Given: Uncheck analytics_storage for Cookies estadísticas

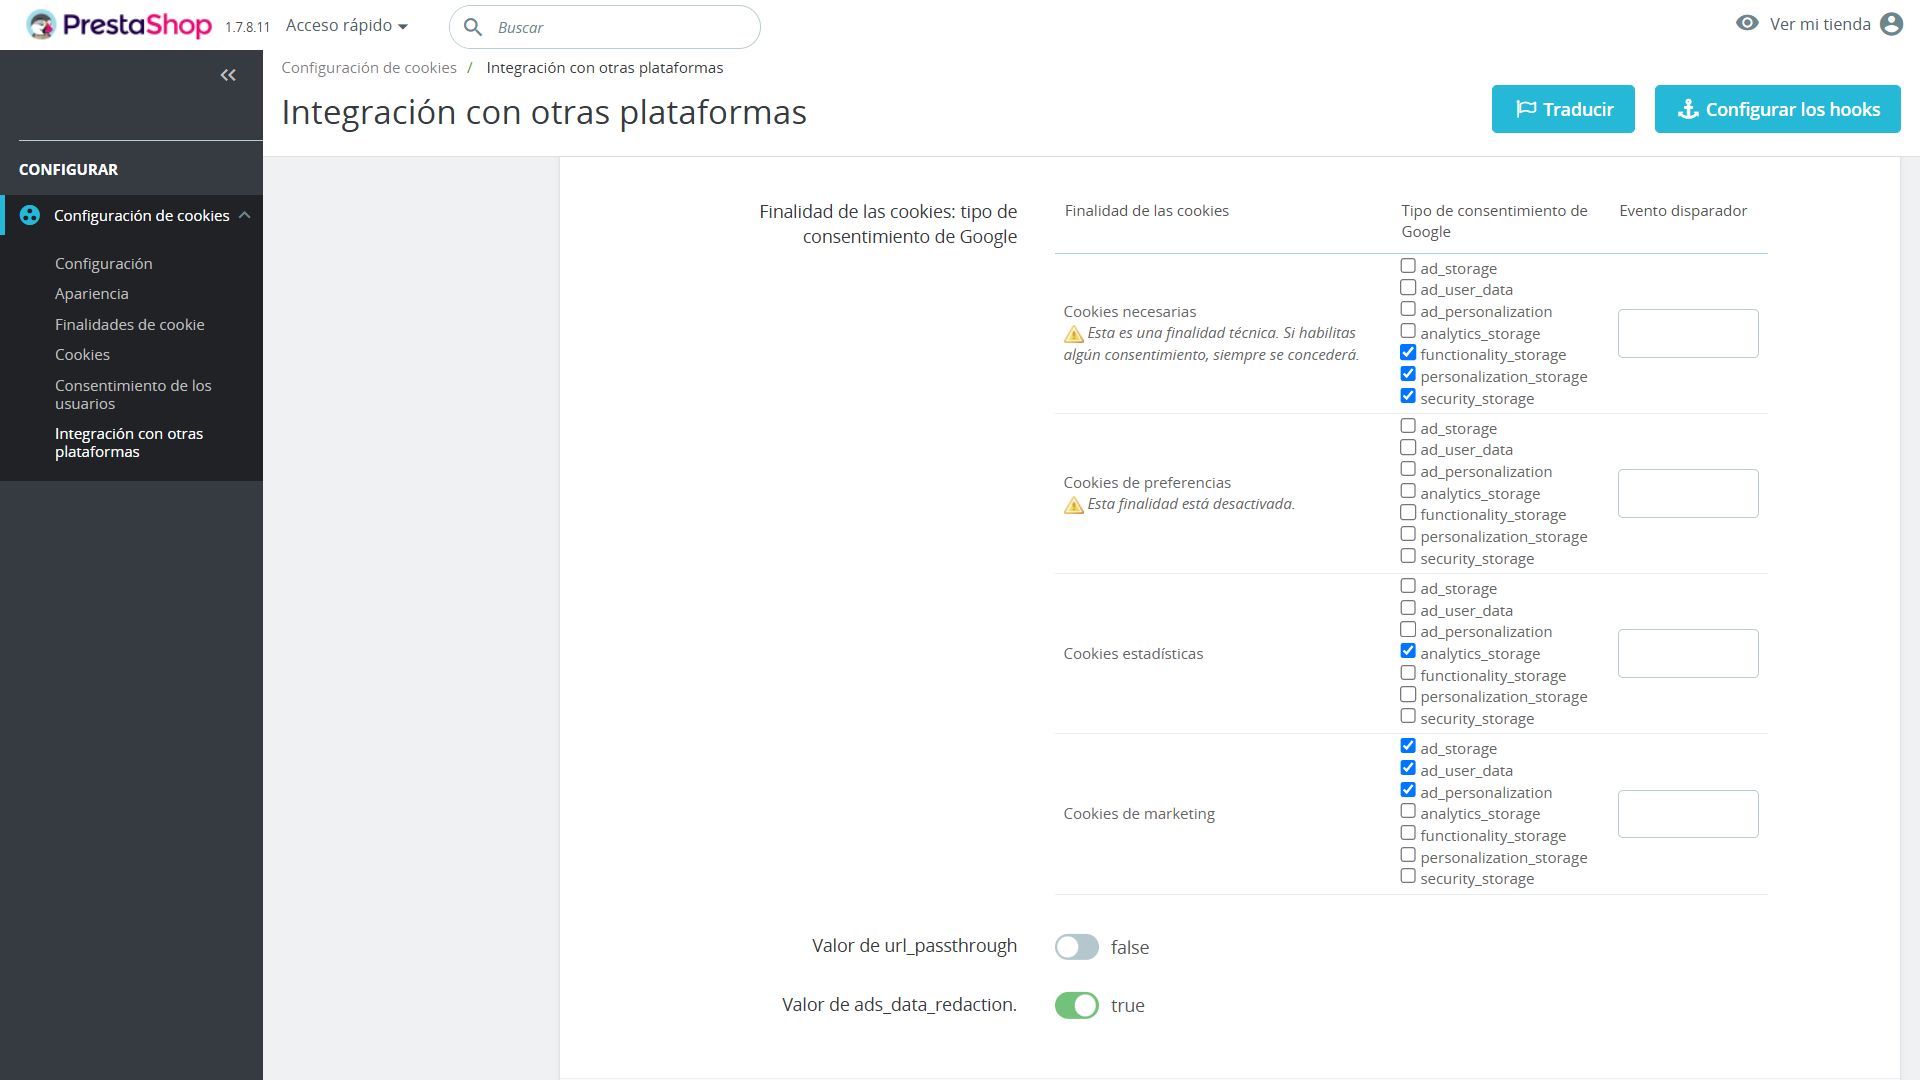Looking at the screenshot, I should click(1408, 652).
